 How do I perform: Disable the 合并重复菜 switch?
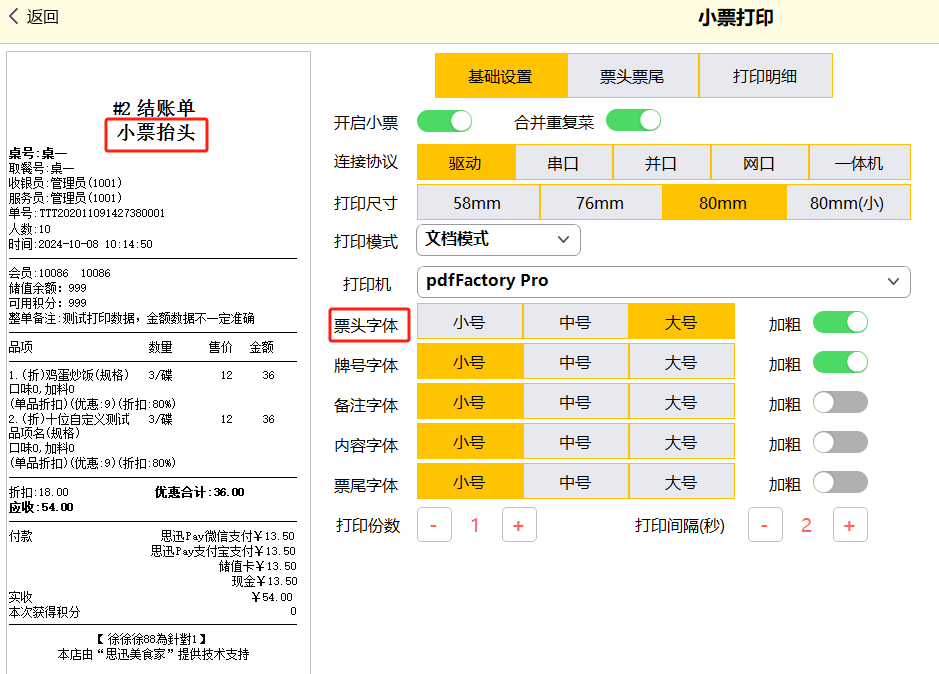pos(633,121)
